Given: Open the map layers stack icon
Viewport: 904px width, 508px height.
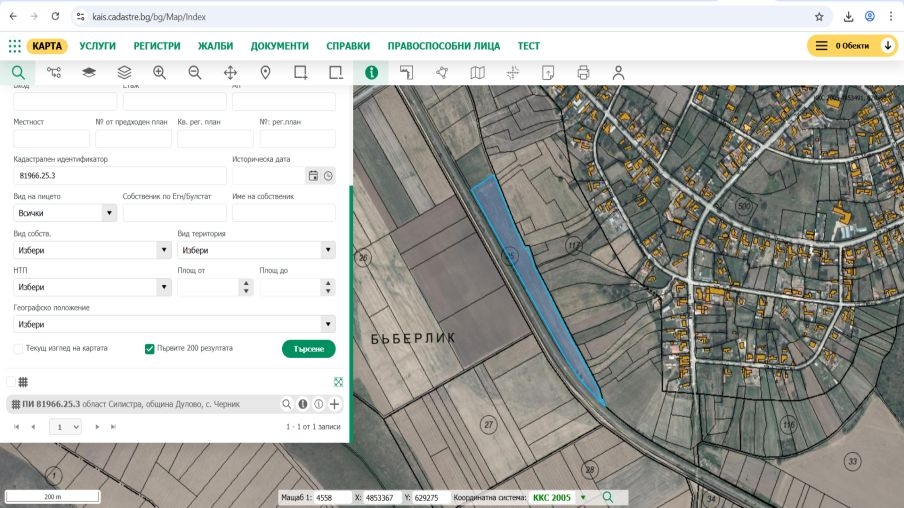Looking at the screenshot, I should pyautogui.click(x=124, y=72).
